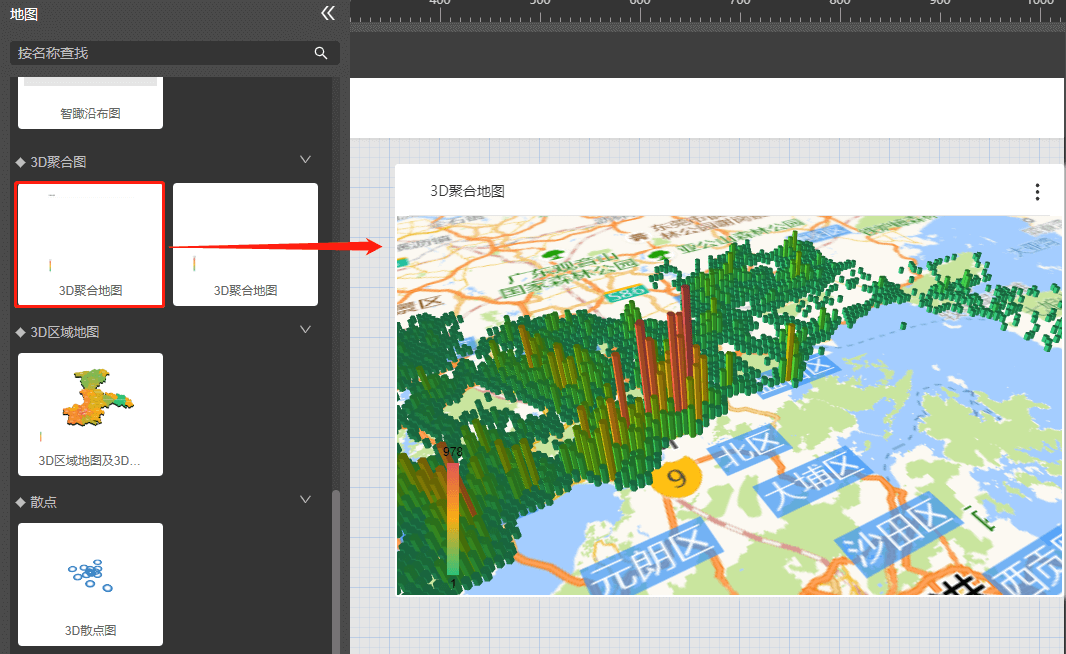Click the magnifier icon in search box

click(321, 53)
